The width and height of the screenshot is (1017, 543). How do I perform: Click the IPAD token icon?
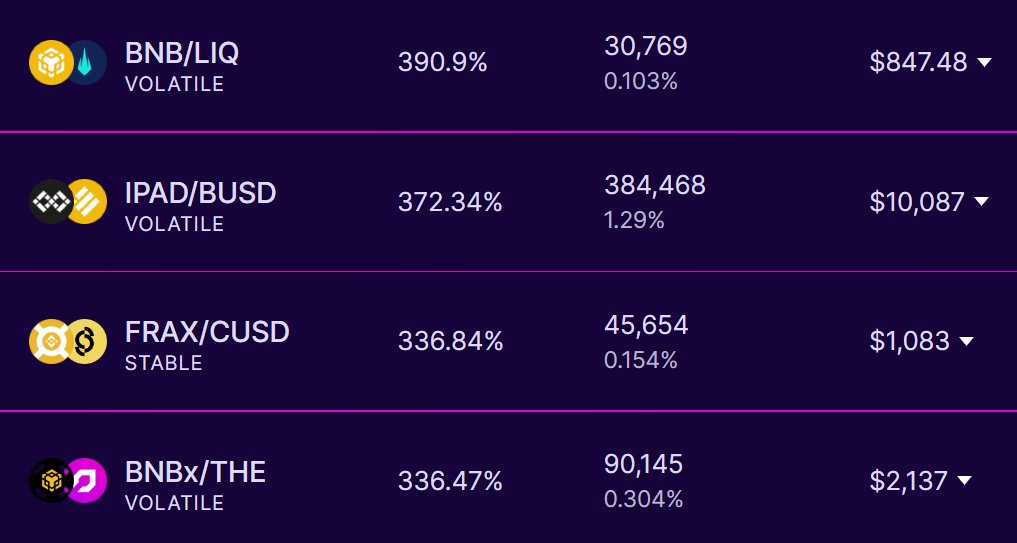tap(51, 202)
